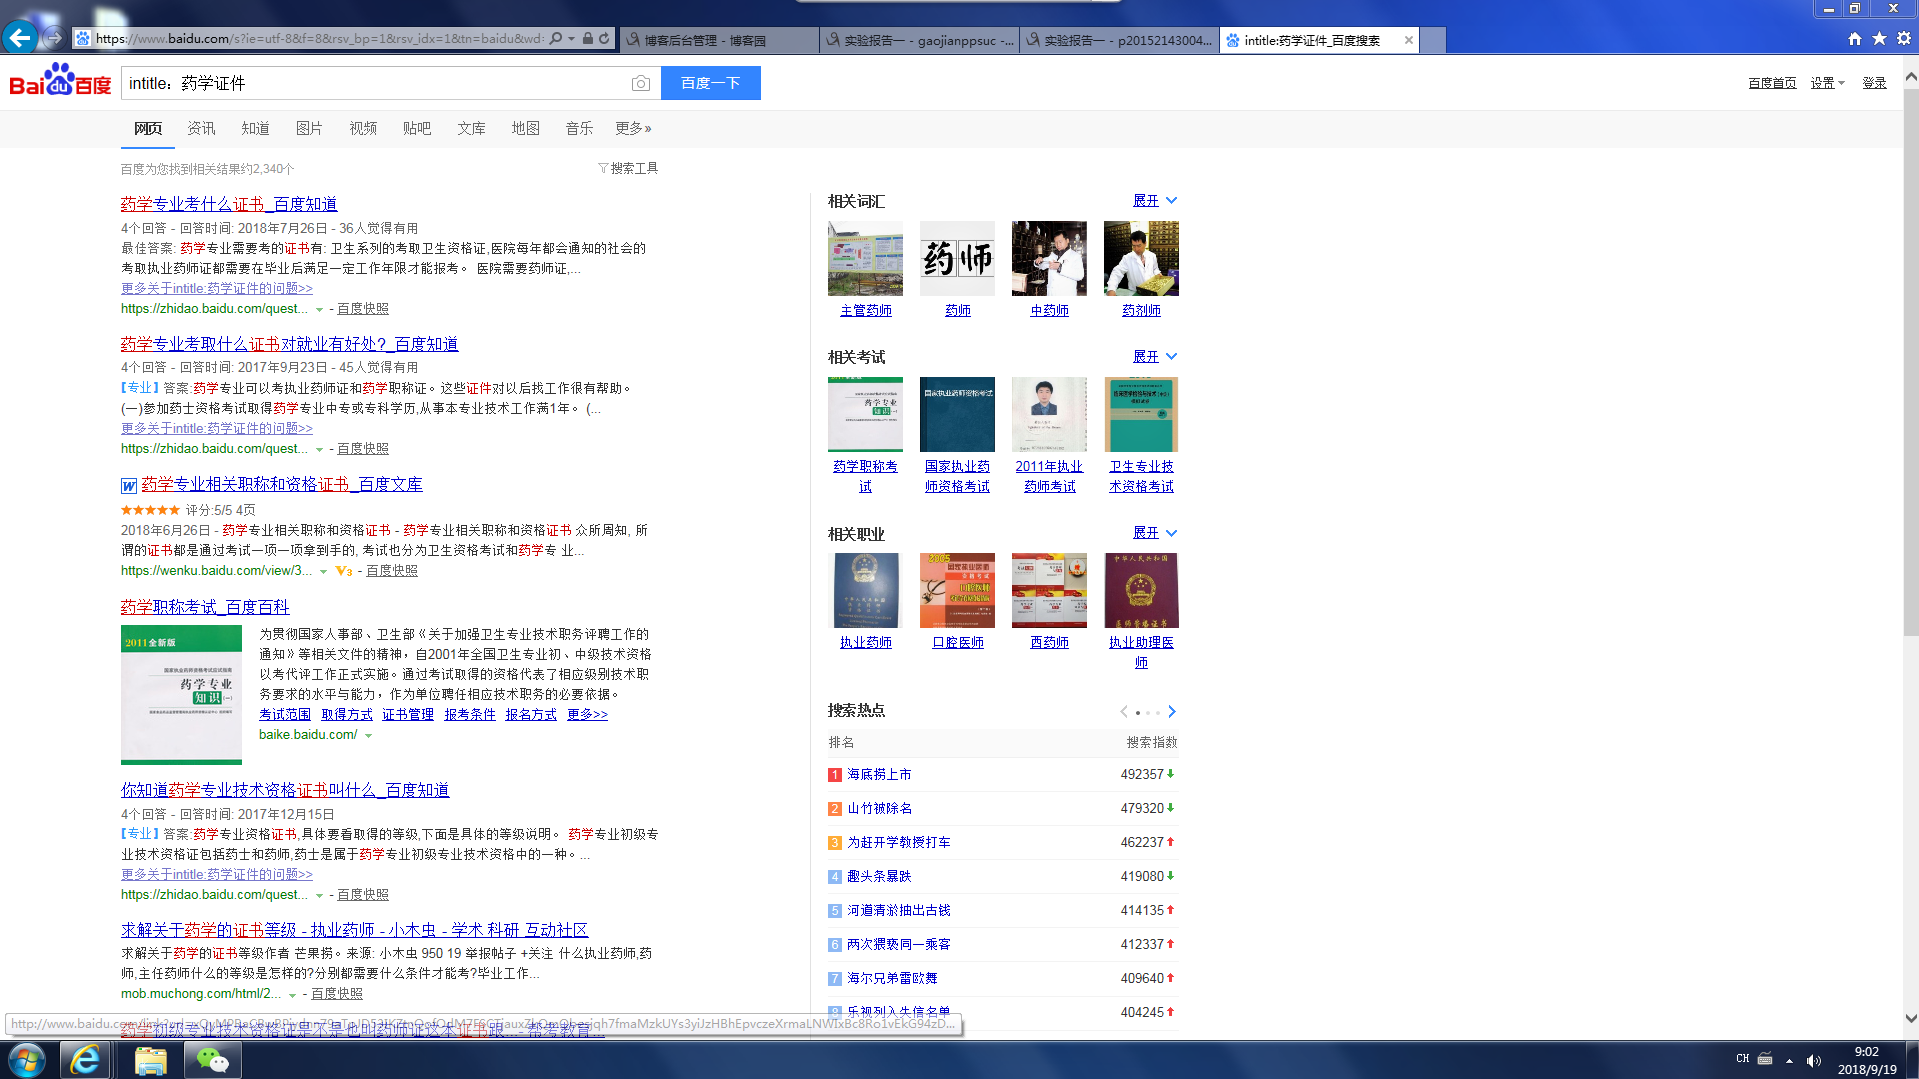1919x1079 pixels.
Task: Show next page of 搜索热点
Action: tap(1172, 712)
